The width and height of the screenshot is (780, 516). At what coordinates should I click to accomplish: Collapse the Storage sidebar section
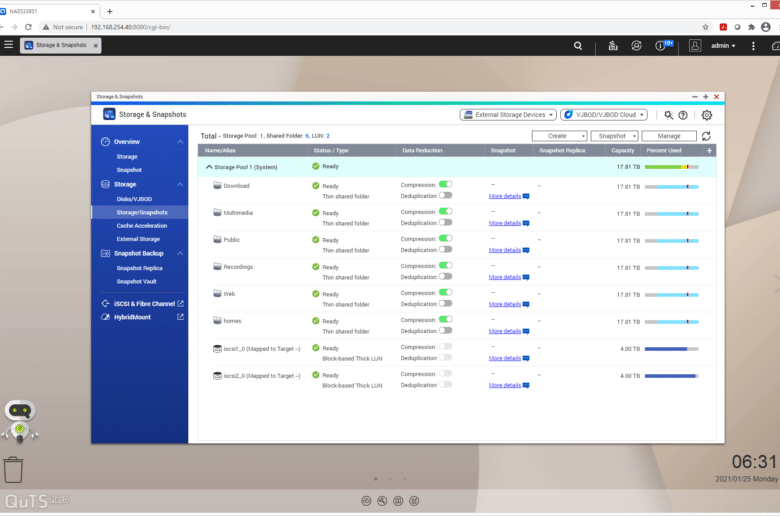(x=180, y=185)
